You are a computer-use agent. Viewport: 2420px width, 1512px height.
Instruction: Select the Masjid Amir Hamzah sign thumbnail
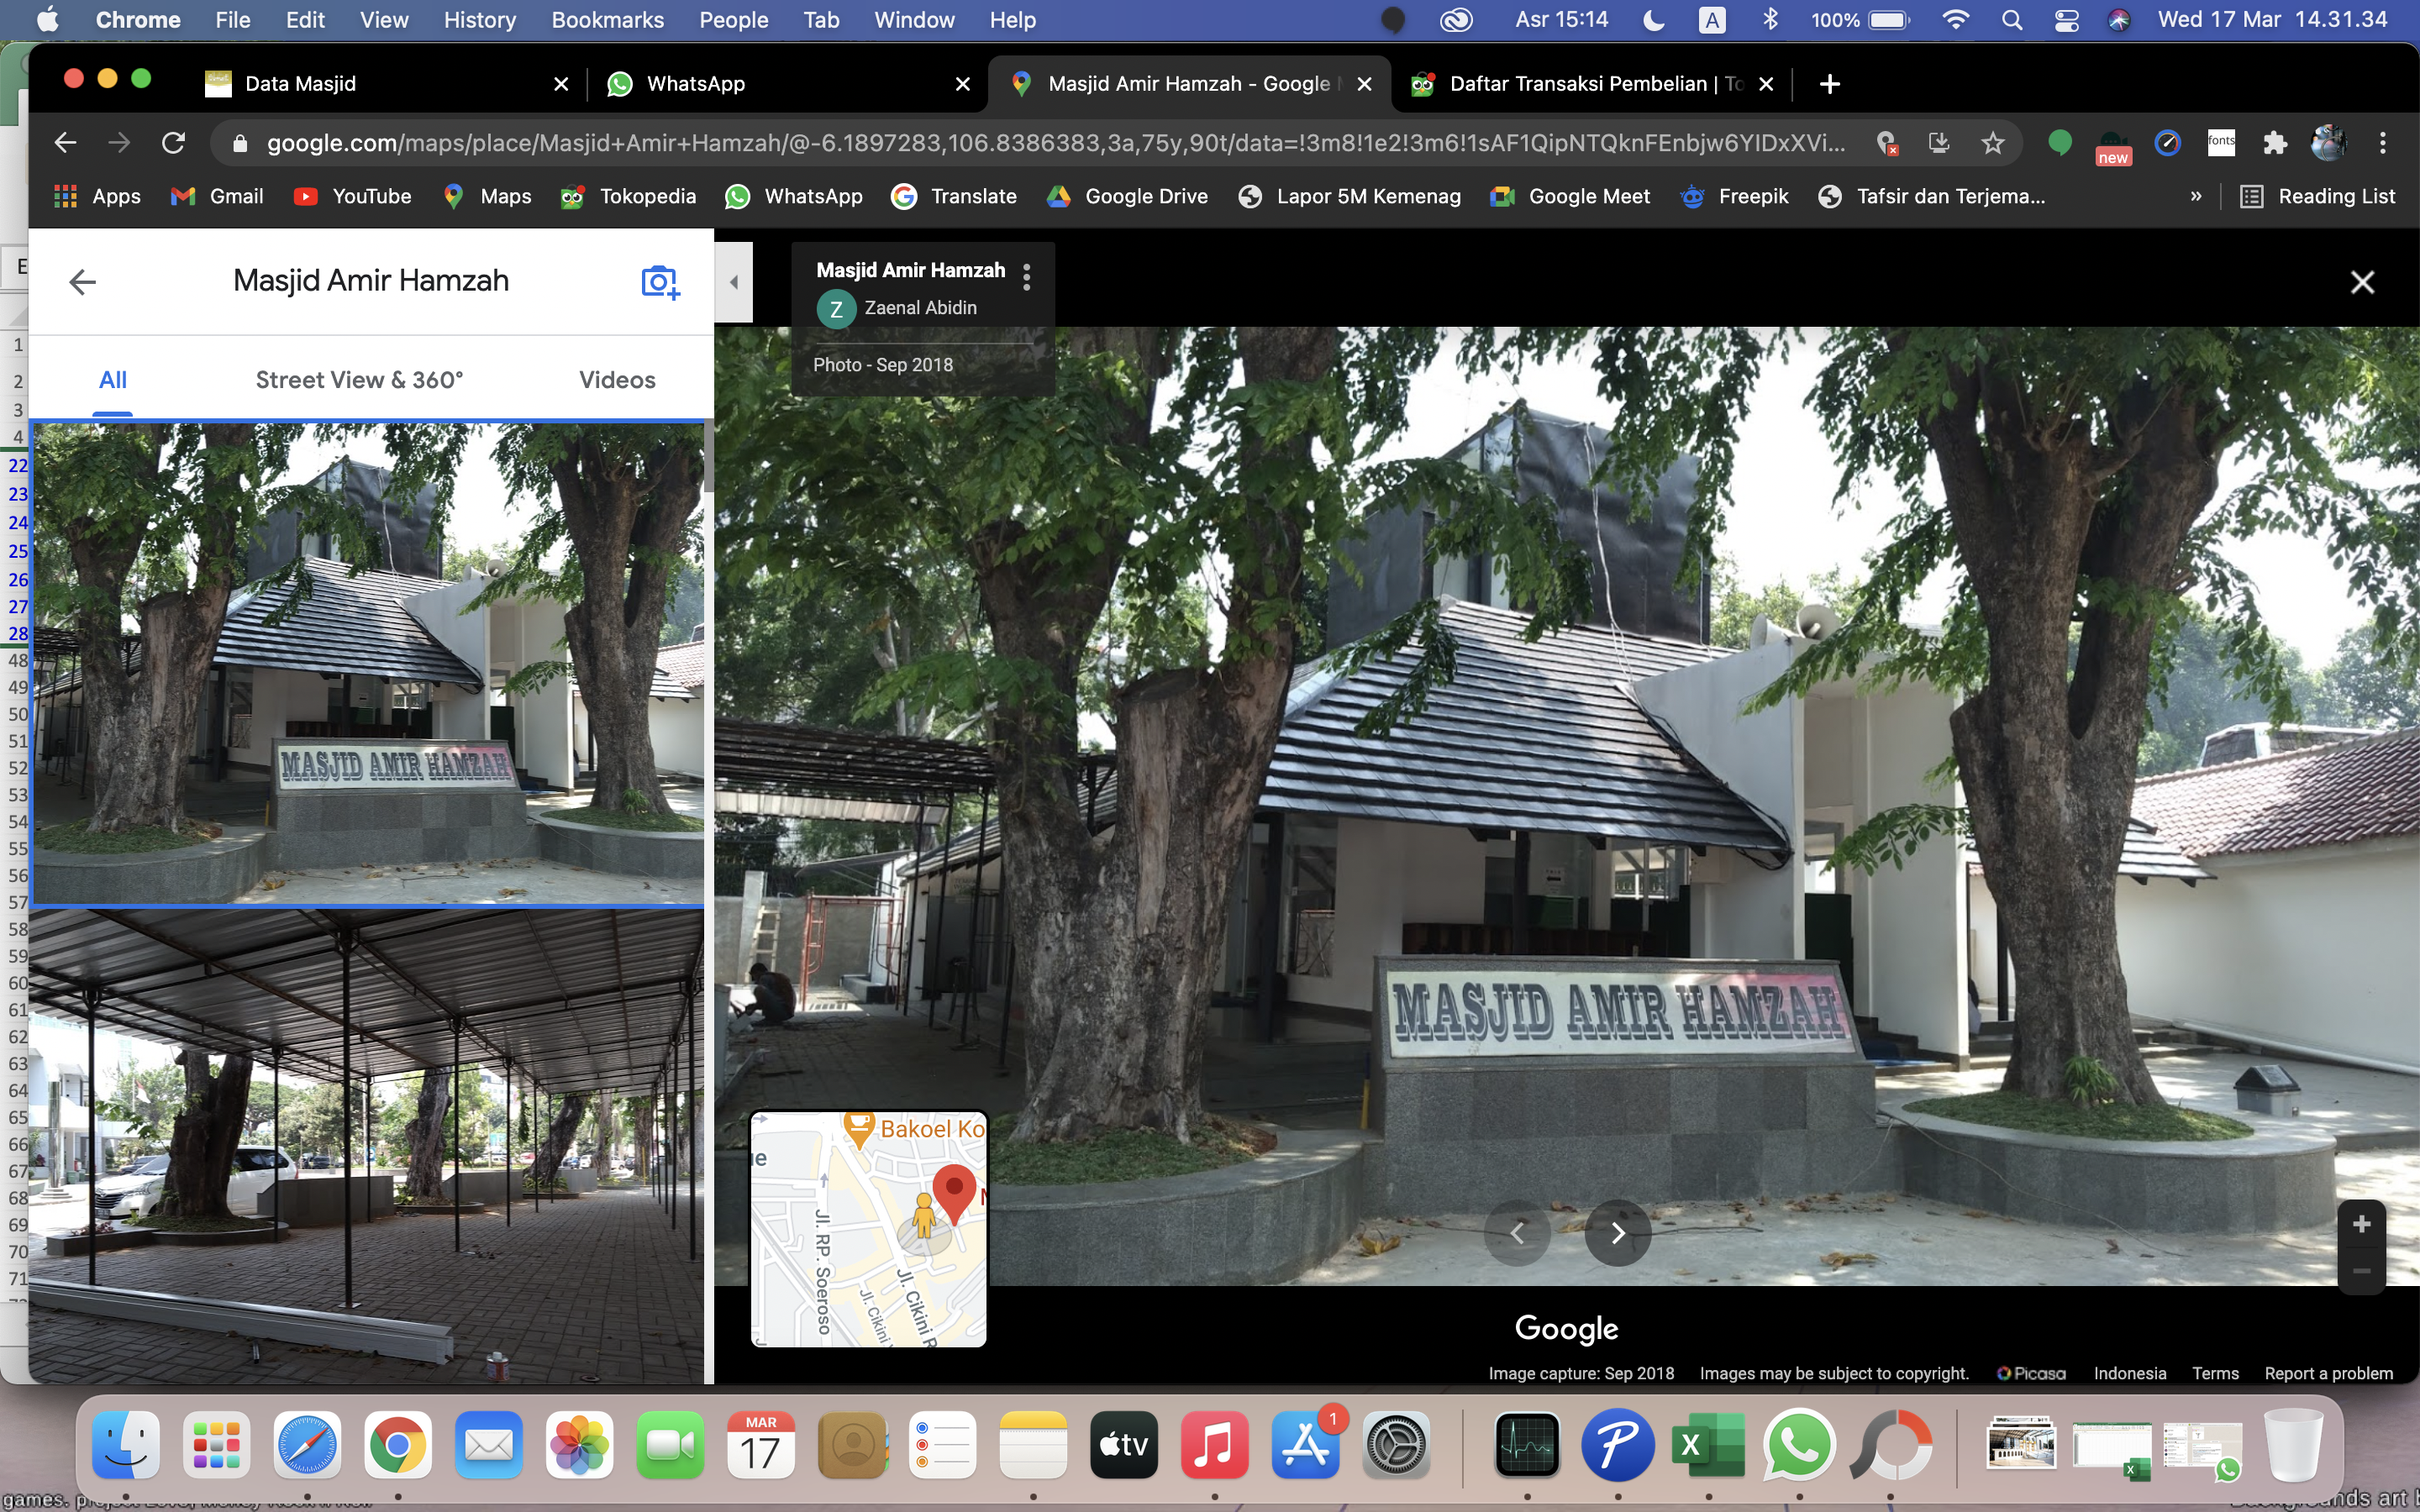pos(368,663)
